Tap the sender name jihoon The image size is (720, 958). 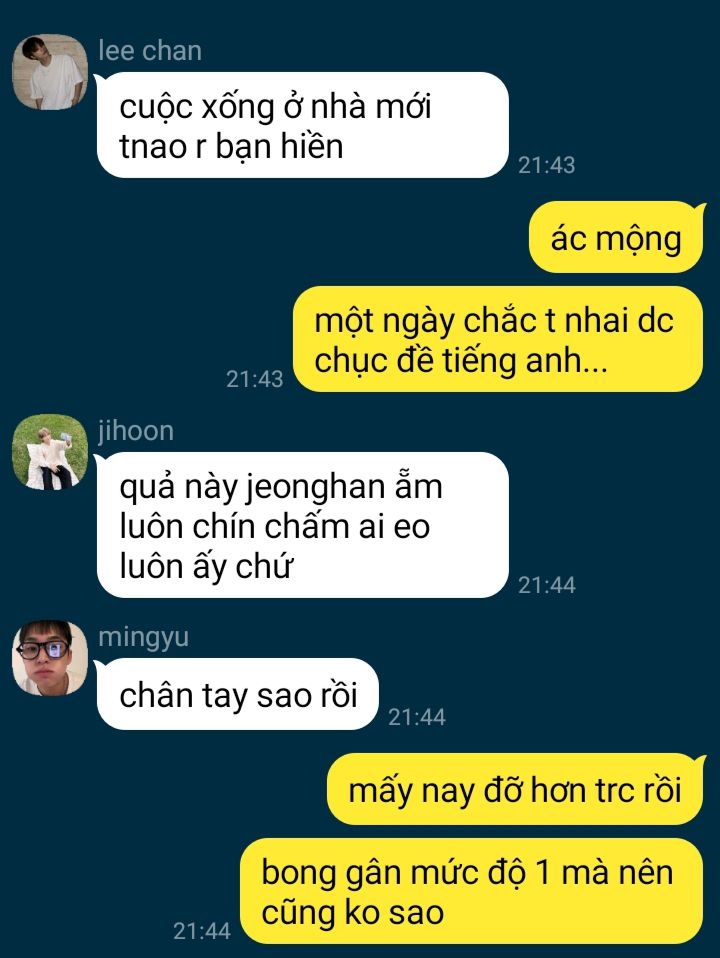(136, 431)
